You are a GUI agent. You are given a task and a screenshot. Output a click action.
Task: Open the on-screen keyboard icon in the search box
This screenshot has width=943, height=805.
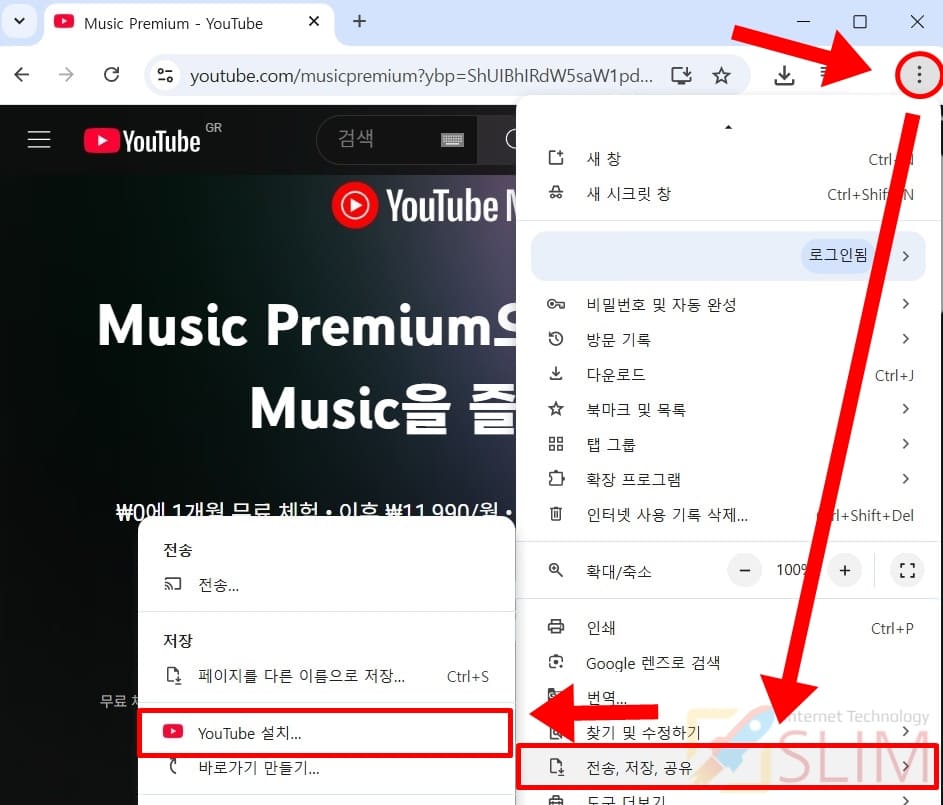click(452, 140)
